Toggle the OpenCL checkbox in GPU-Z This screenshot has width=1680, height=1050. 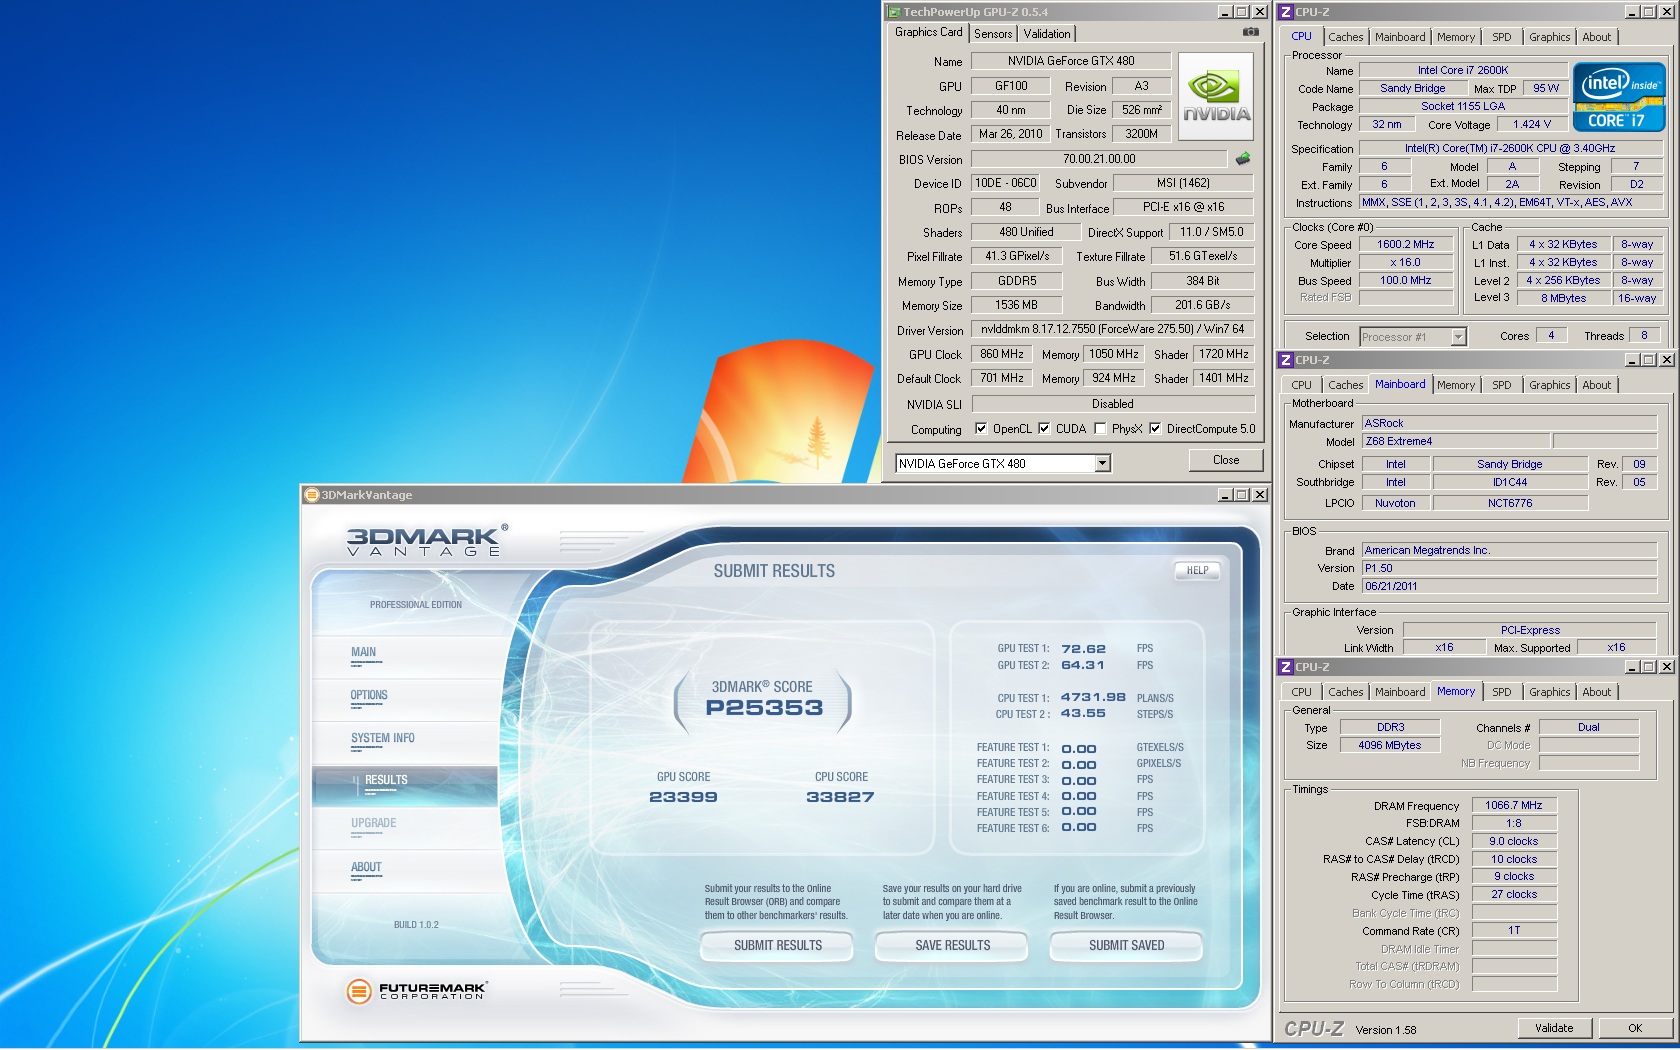pyautogui.click(x=981, y=428)
